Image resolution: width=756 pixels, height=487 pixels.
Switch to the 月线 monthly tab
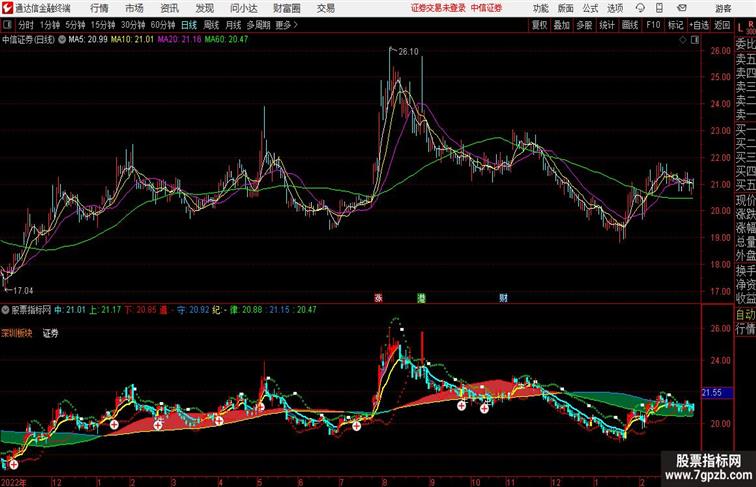[x=233, y=25]
